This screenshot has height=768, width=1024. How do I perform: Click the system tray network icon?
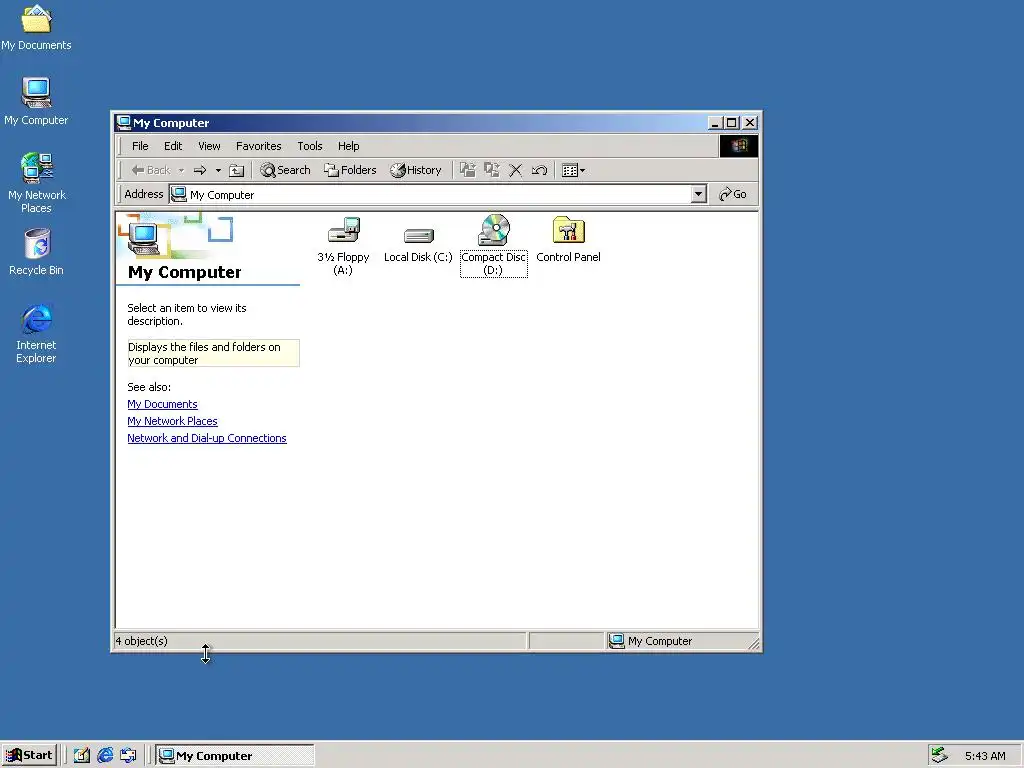939,755
